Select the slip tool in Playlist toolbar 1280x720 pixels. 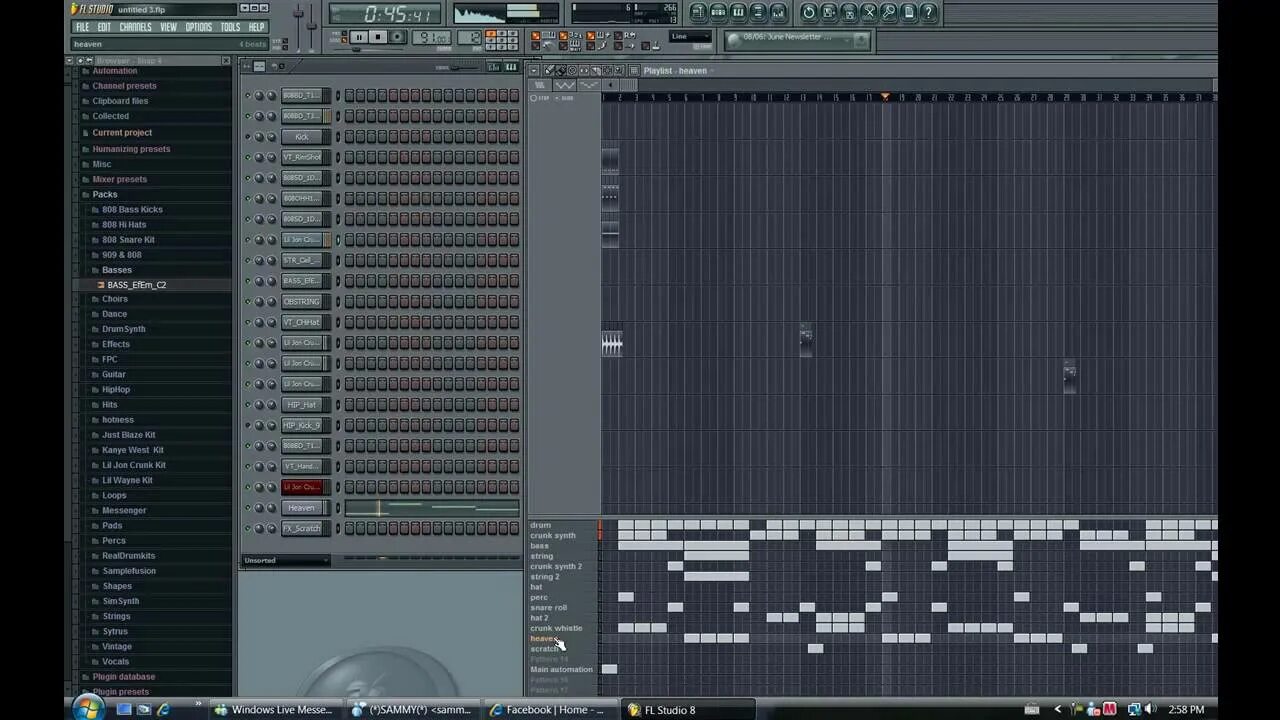click(584, 70)
